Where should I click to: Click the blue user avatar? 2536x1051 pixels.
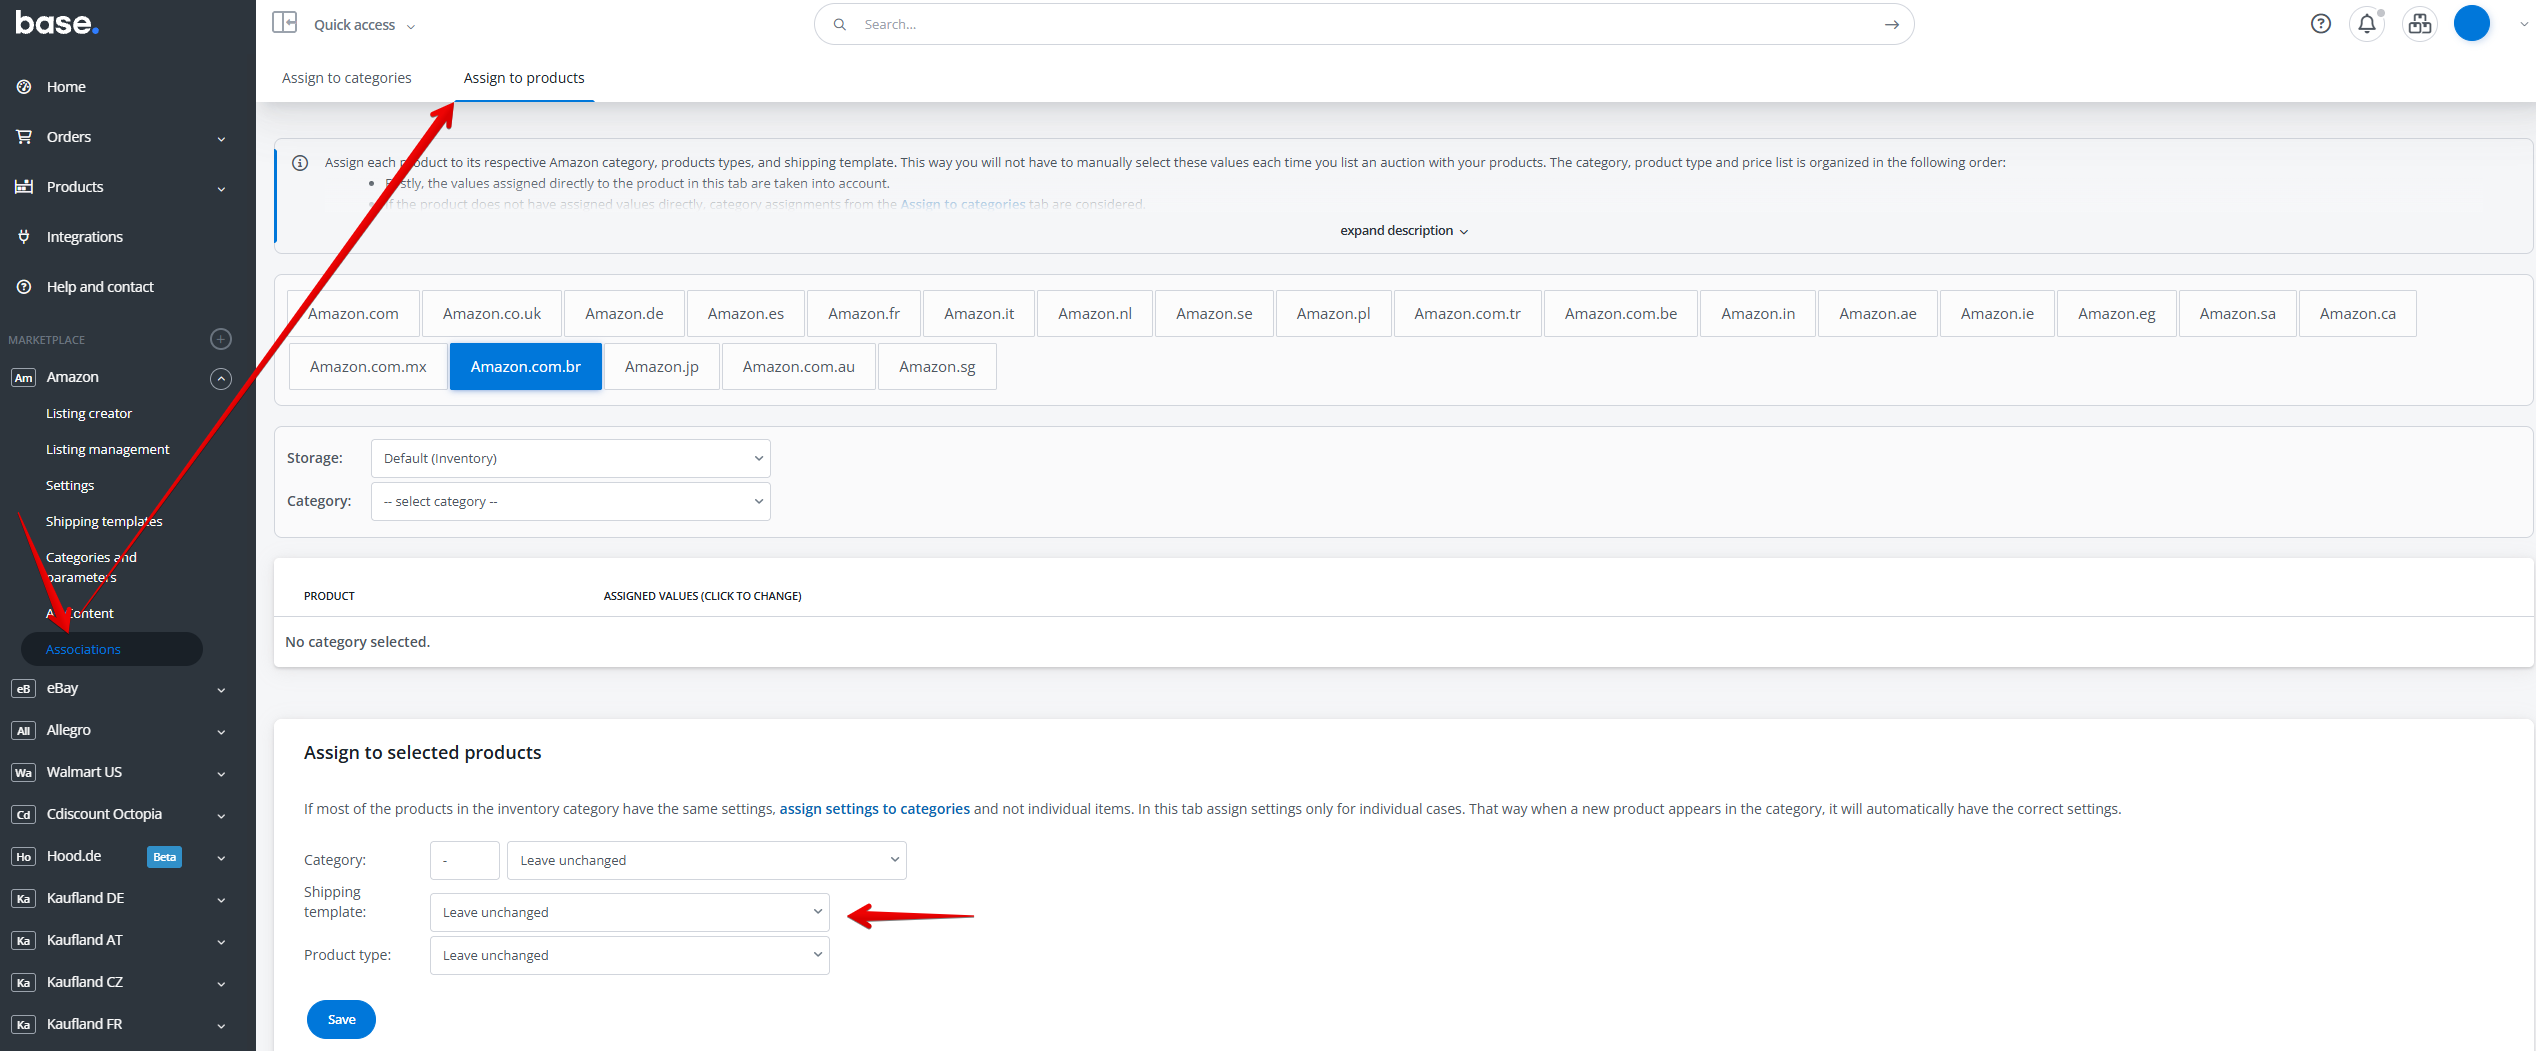(2471, 24)
